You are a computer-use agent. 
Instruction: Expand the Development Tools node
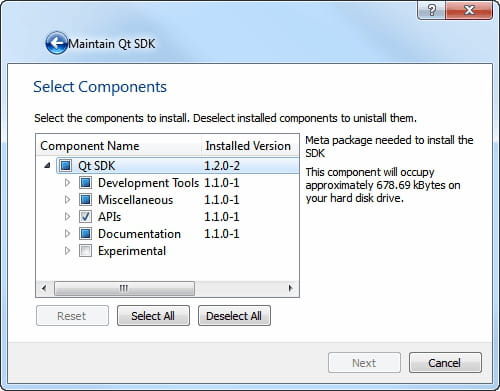pos(67,183)
